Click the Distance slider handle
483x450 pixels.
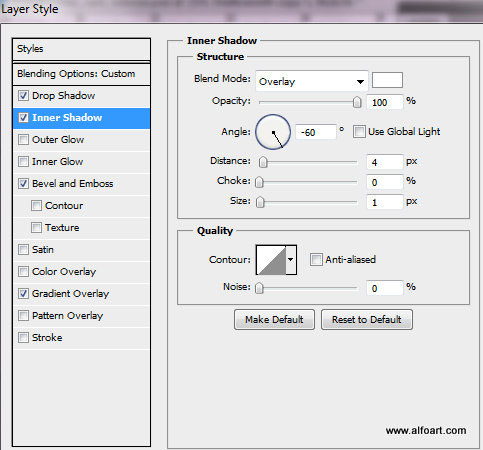point(263,162)
